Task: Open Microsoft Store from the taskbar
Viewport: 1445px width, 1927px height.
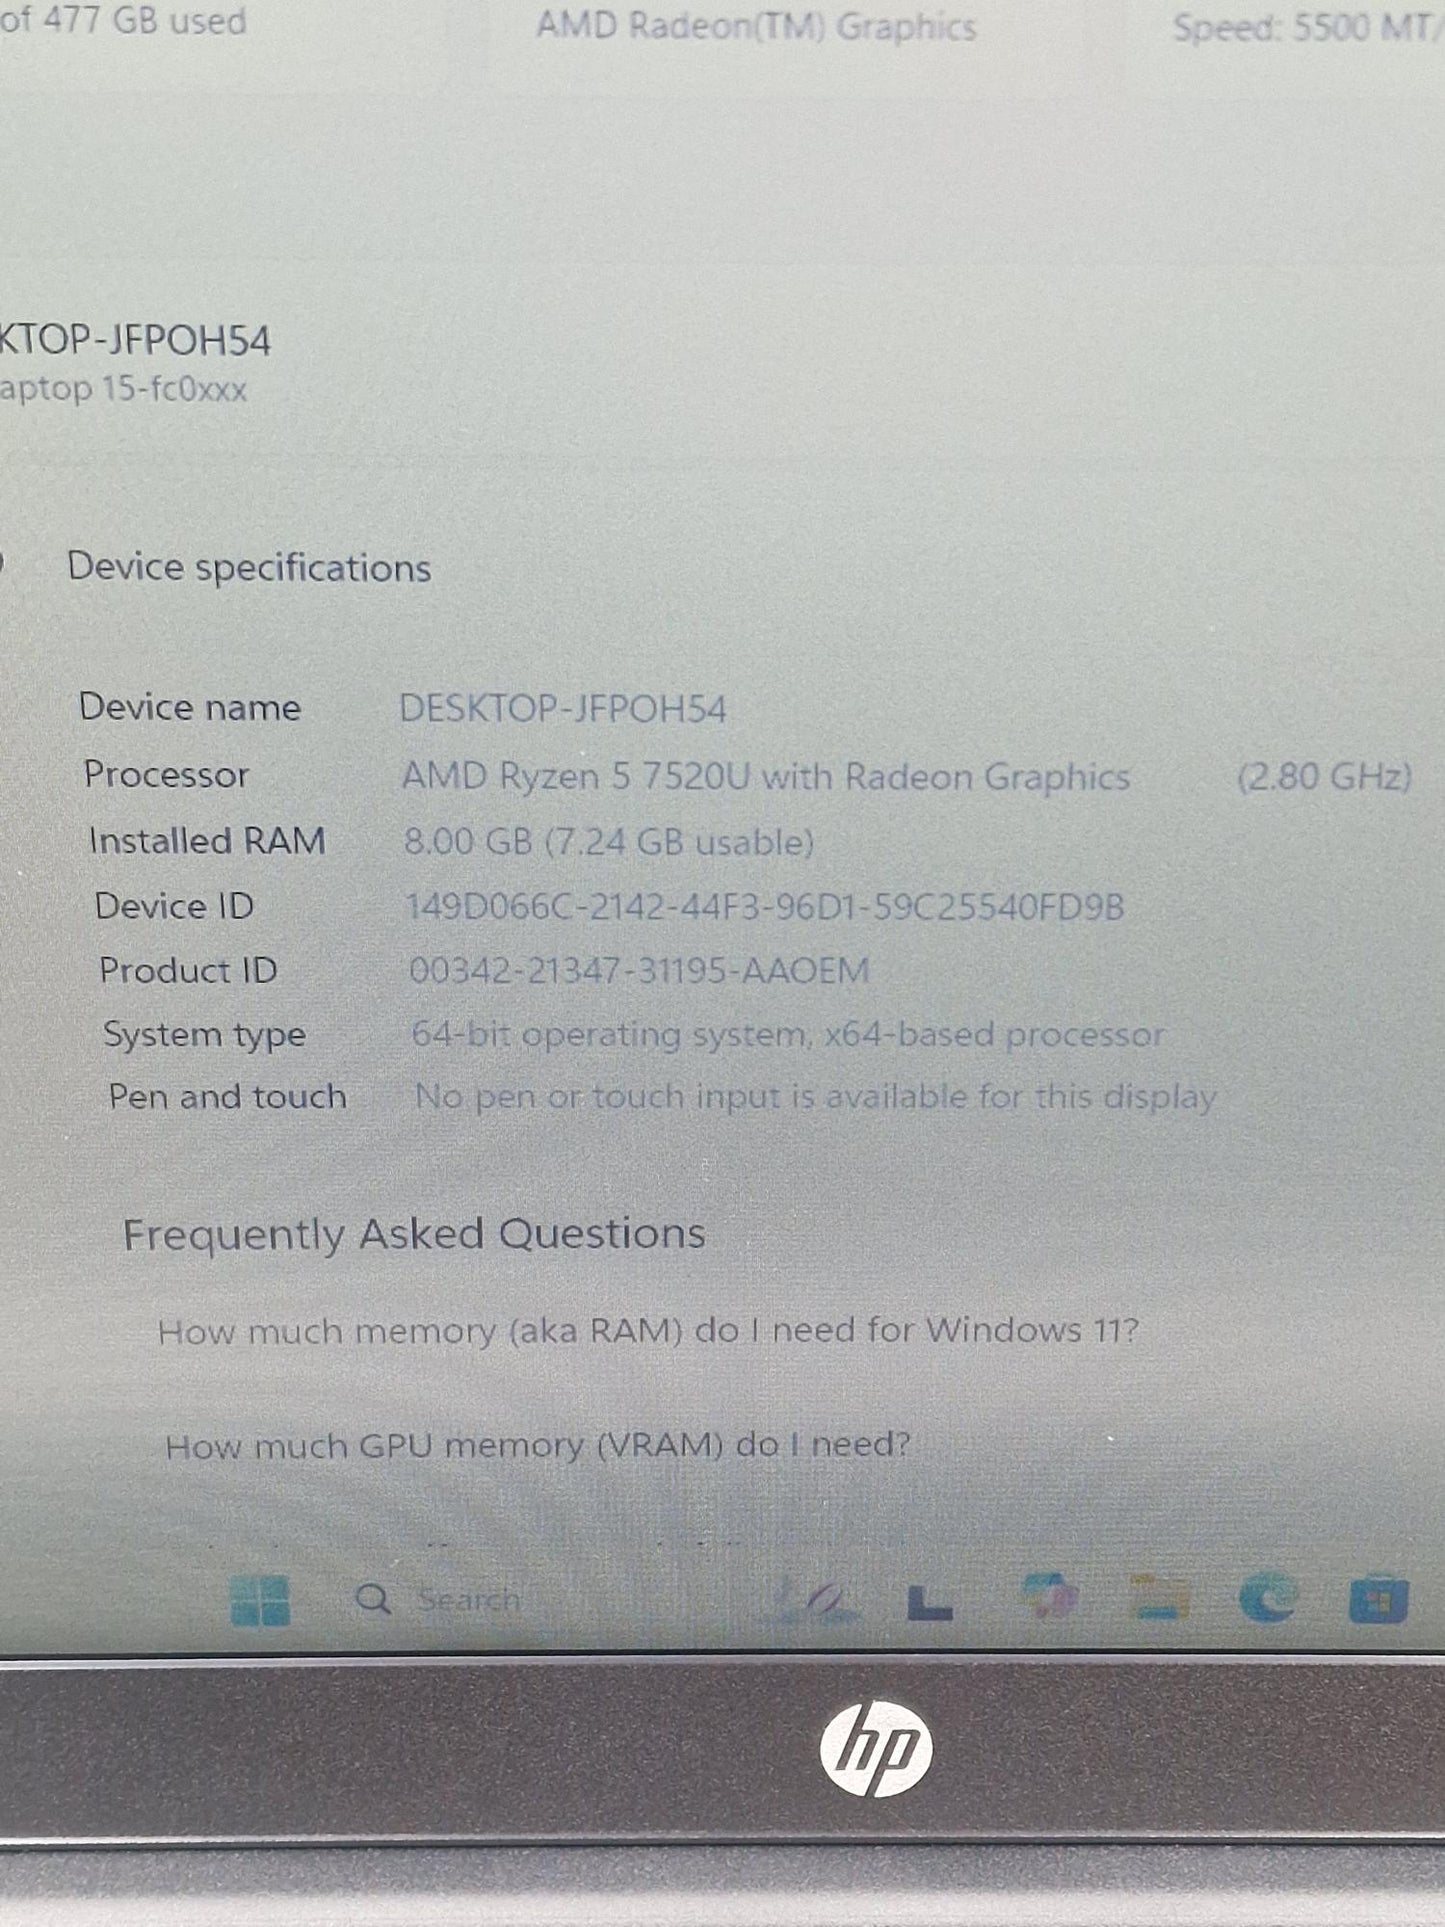Action: click(1378, 1600)
